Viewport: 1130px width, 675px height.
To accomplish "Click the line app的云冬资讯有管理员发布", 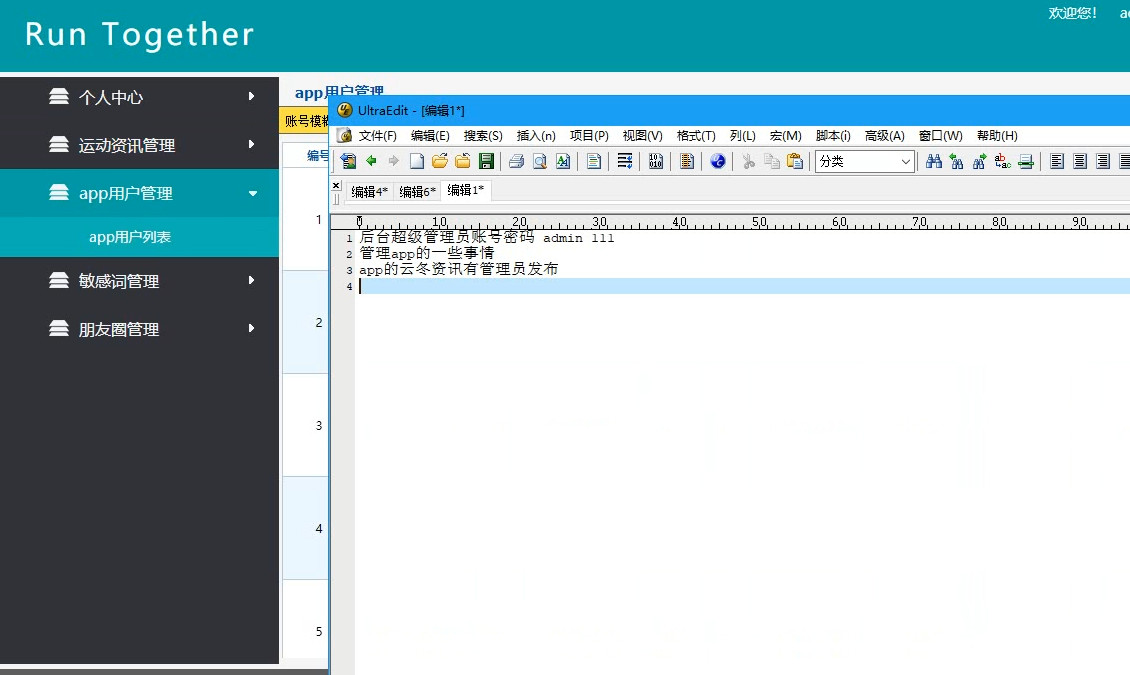I will pyautogui.click(x=458, y=269).
